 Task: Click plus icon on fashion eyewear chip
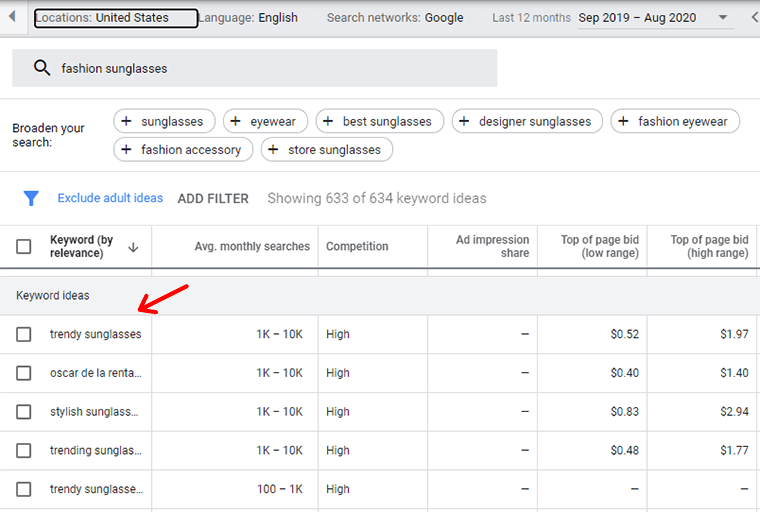click(x=624, y=121)
